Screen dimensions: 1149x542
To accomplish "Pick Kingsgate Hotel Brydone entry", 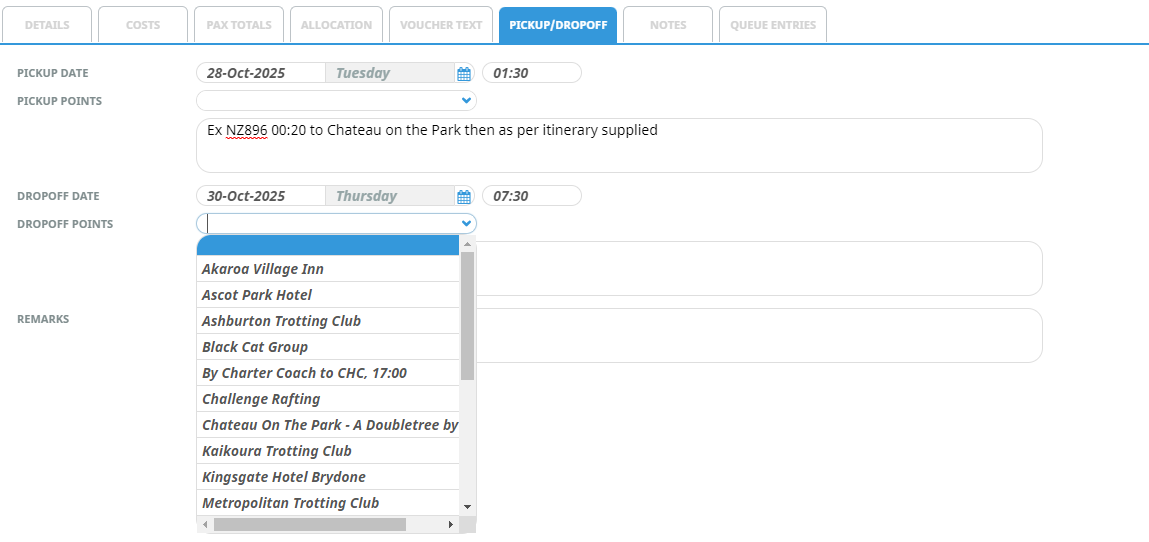I will (328, 477).
